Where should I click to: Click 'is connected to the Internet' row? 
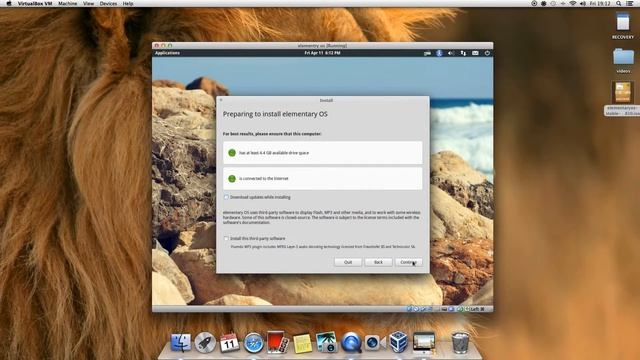(x=322, y=178)
